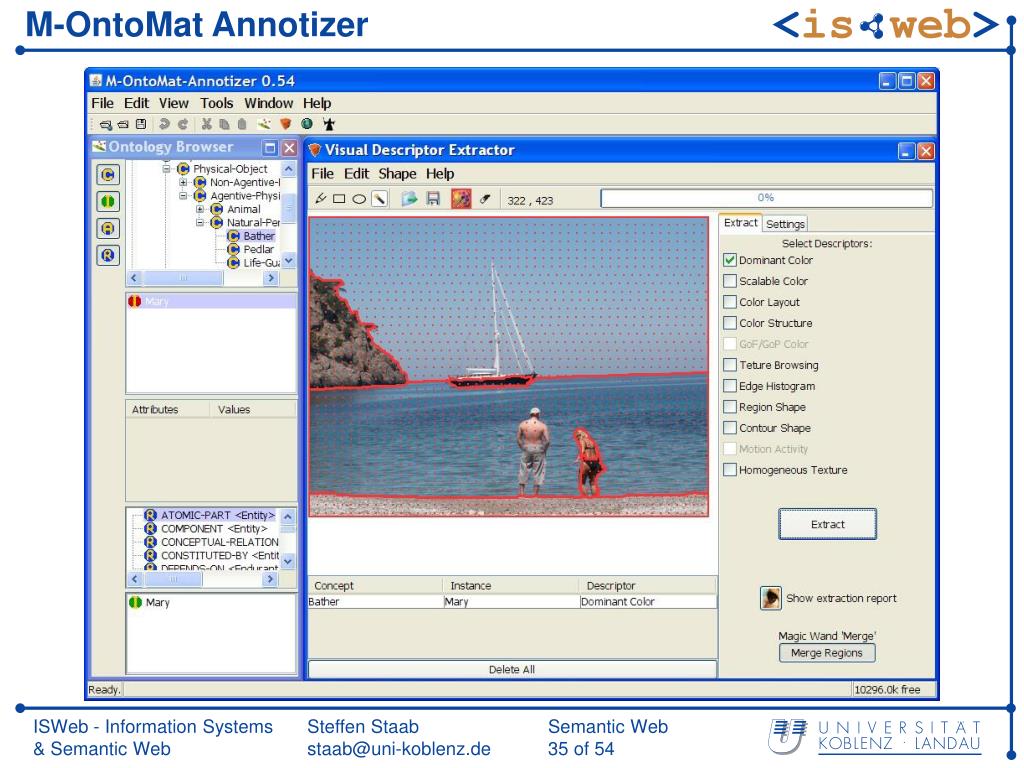
Task: Open the Visual Descriptor Extractor shield icon in main toolbar
Action: 285,124
